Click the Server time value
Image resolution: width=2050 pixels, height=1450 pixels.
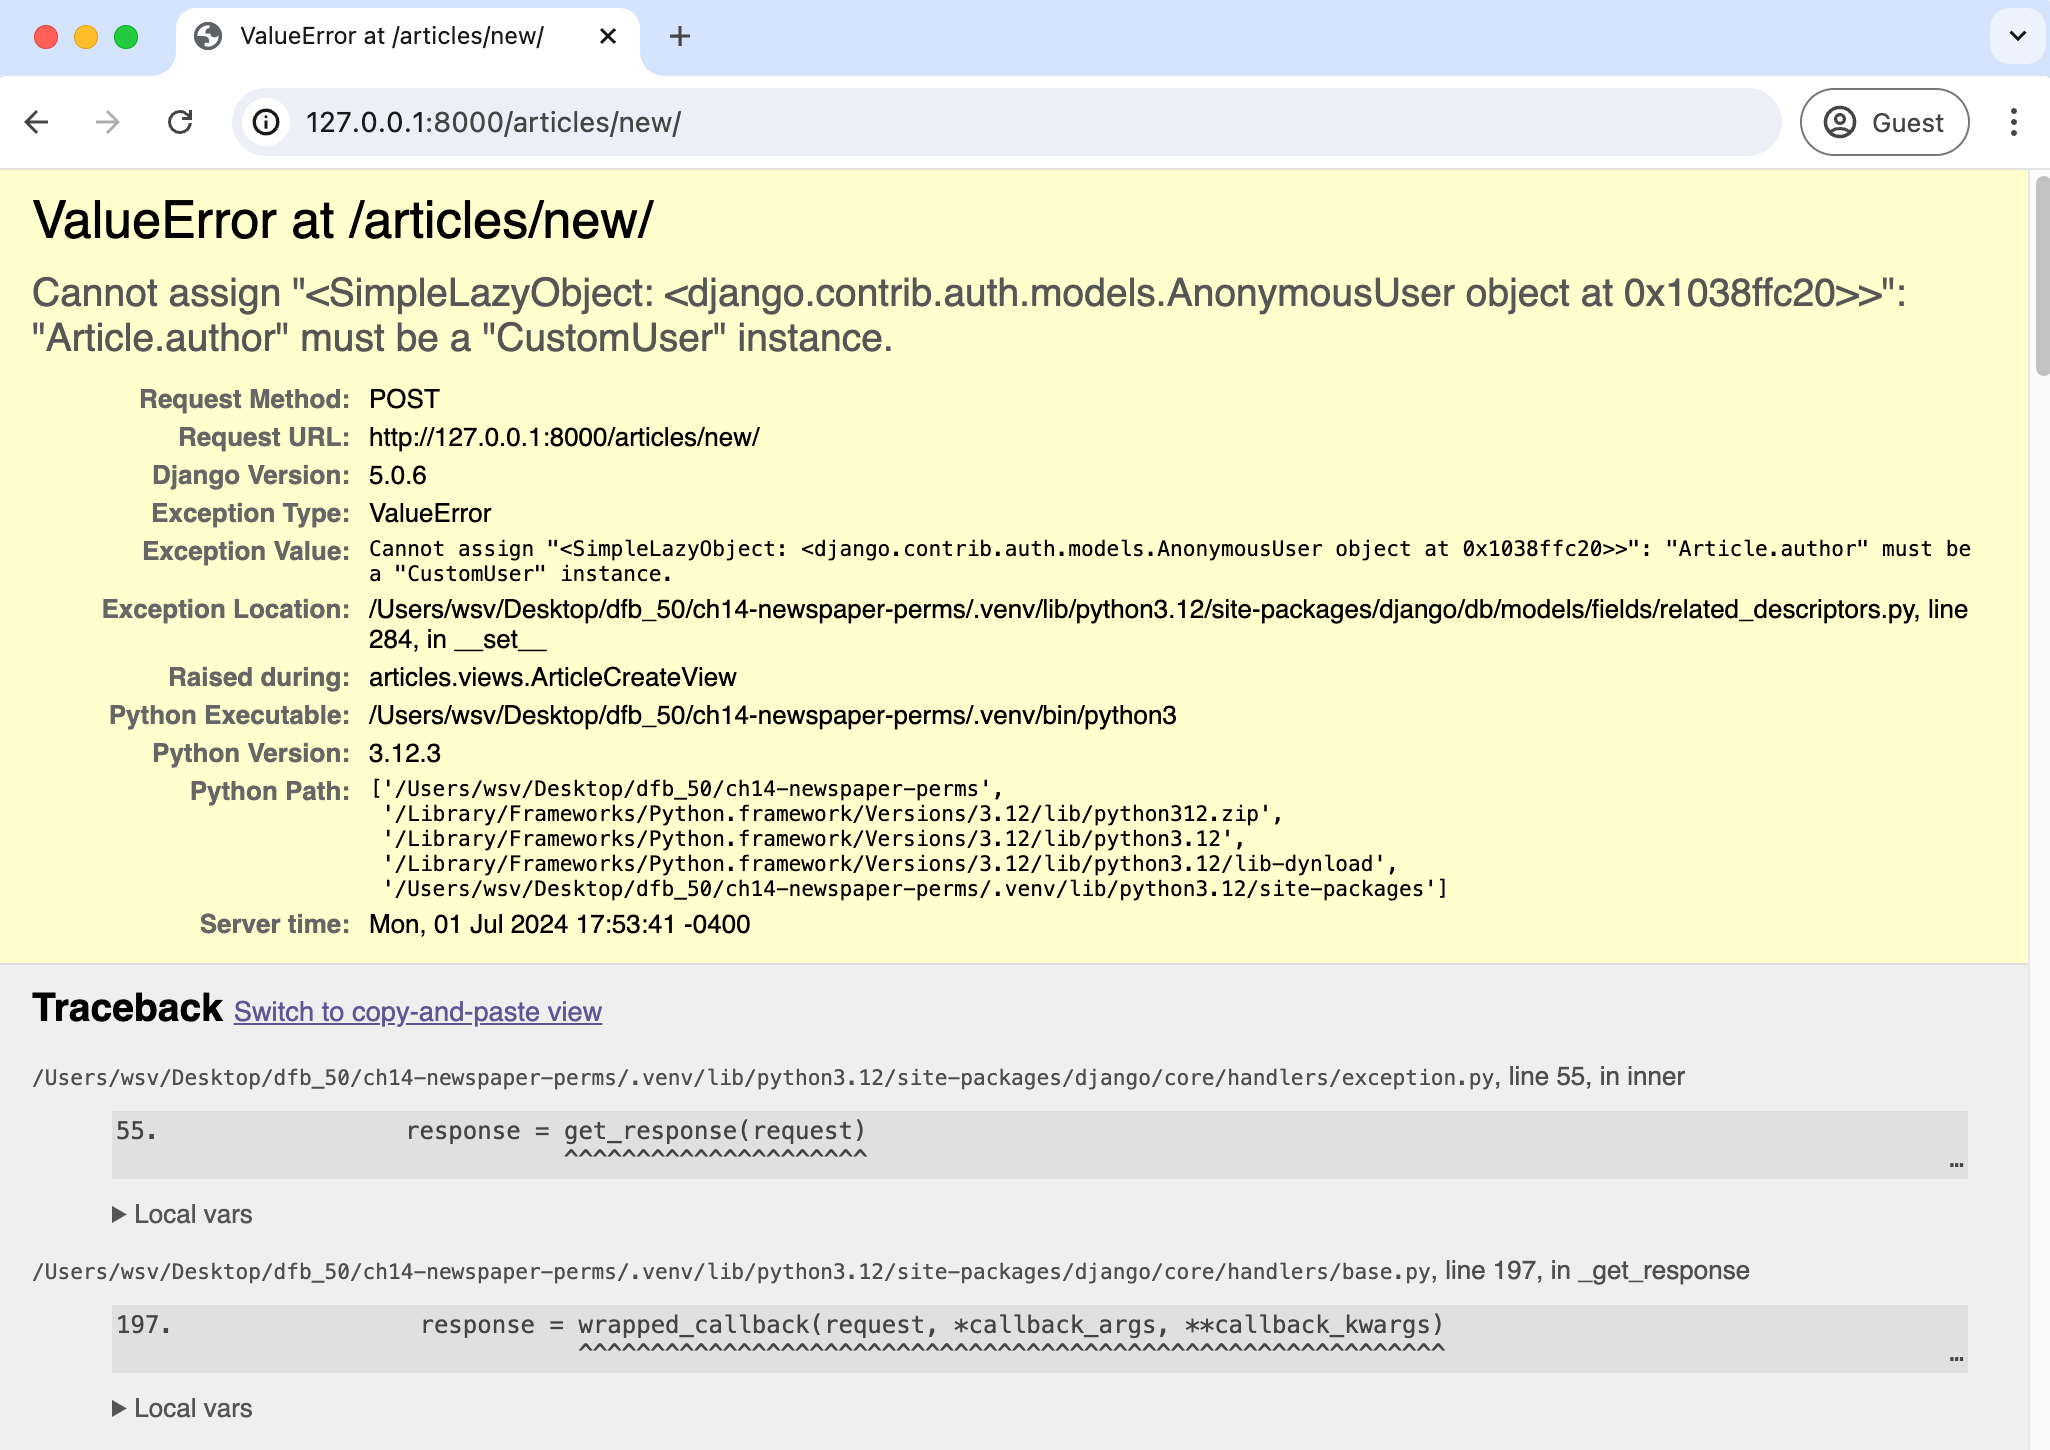tap(560, 924)
